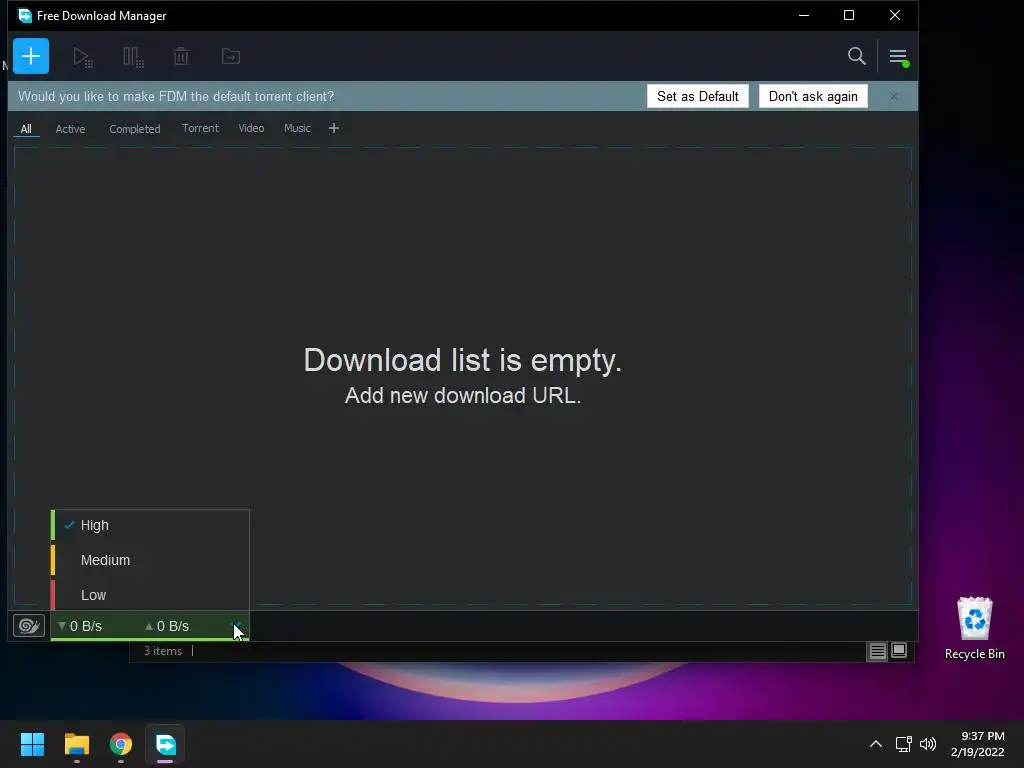Click the volume speaker tray icon
The image size is (1024, 768).
coord(927,744)
